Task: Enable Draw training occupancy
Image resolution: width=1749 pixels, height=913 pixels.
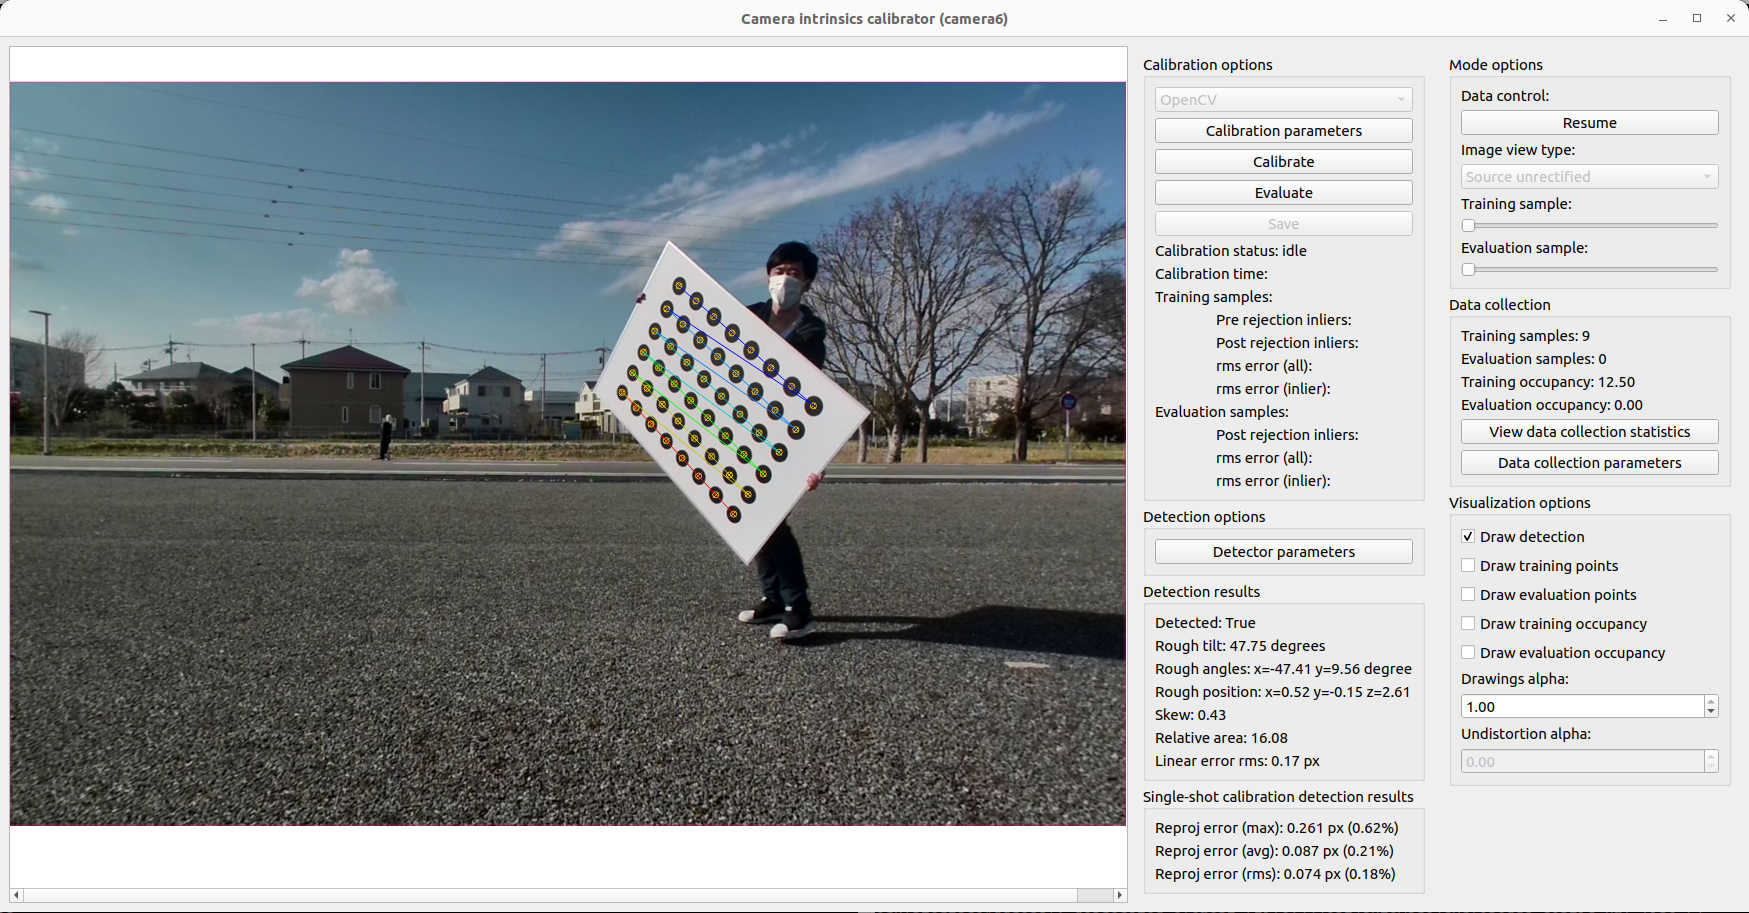Action: click(x=1467, y=623)
